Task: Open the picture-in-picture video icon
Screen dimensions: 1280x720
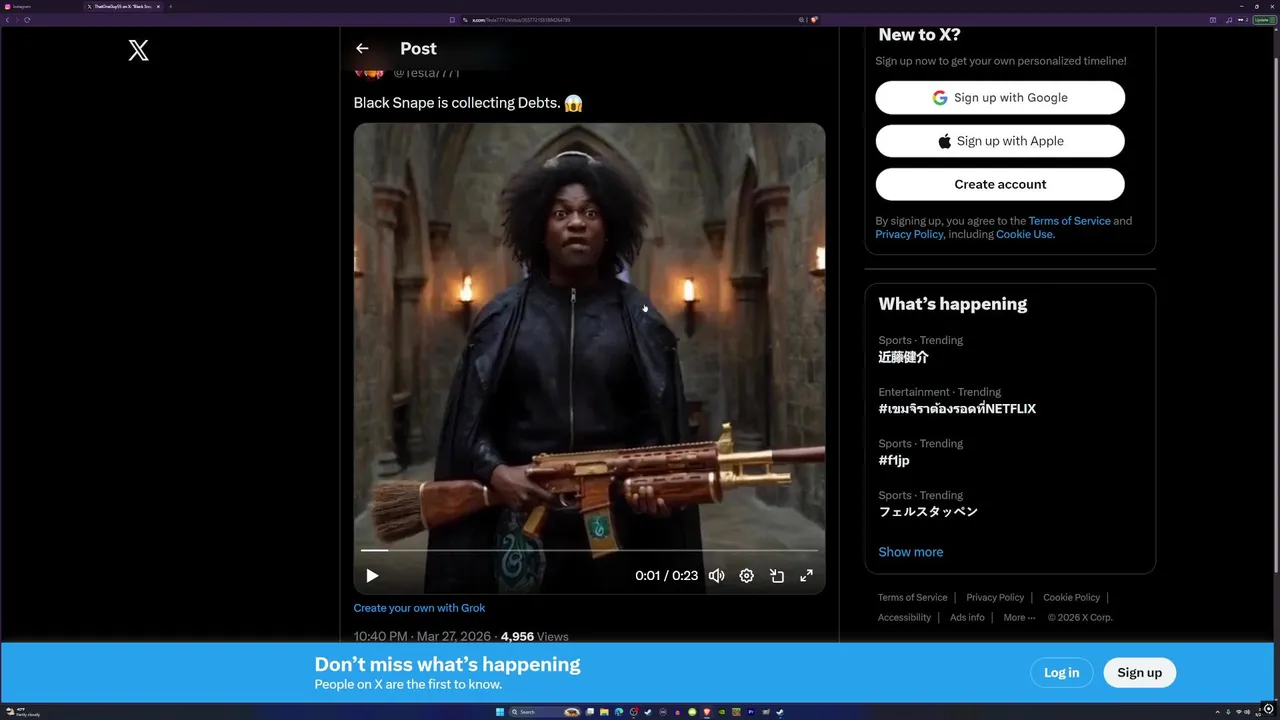Action: tap(777, 575)
